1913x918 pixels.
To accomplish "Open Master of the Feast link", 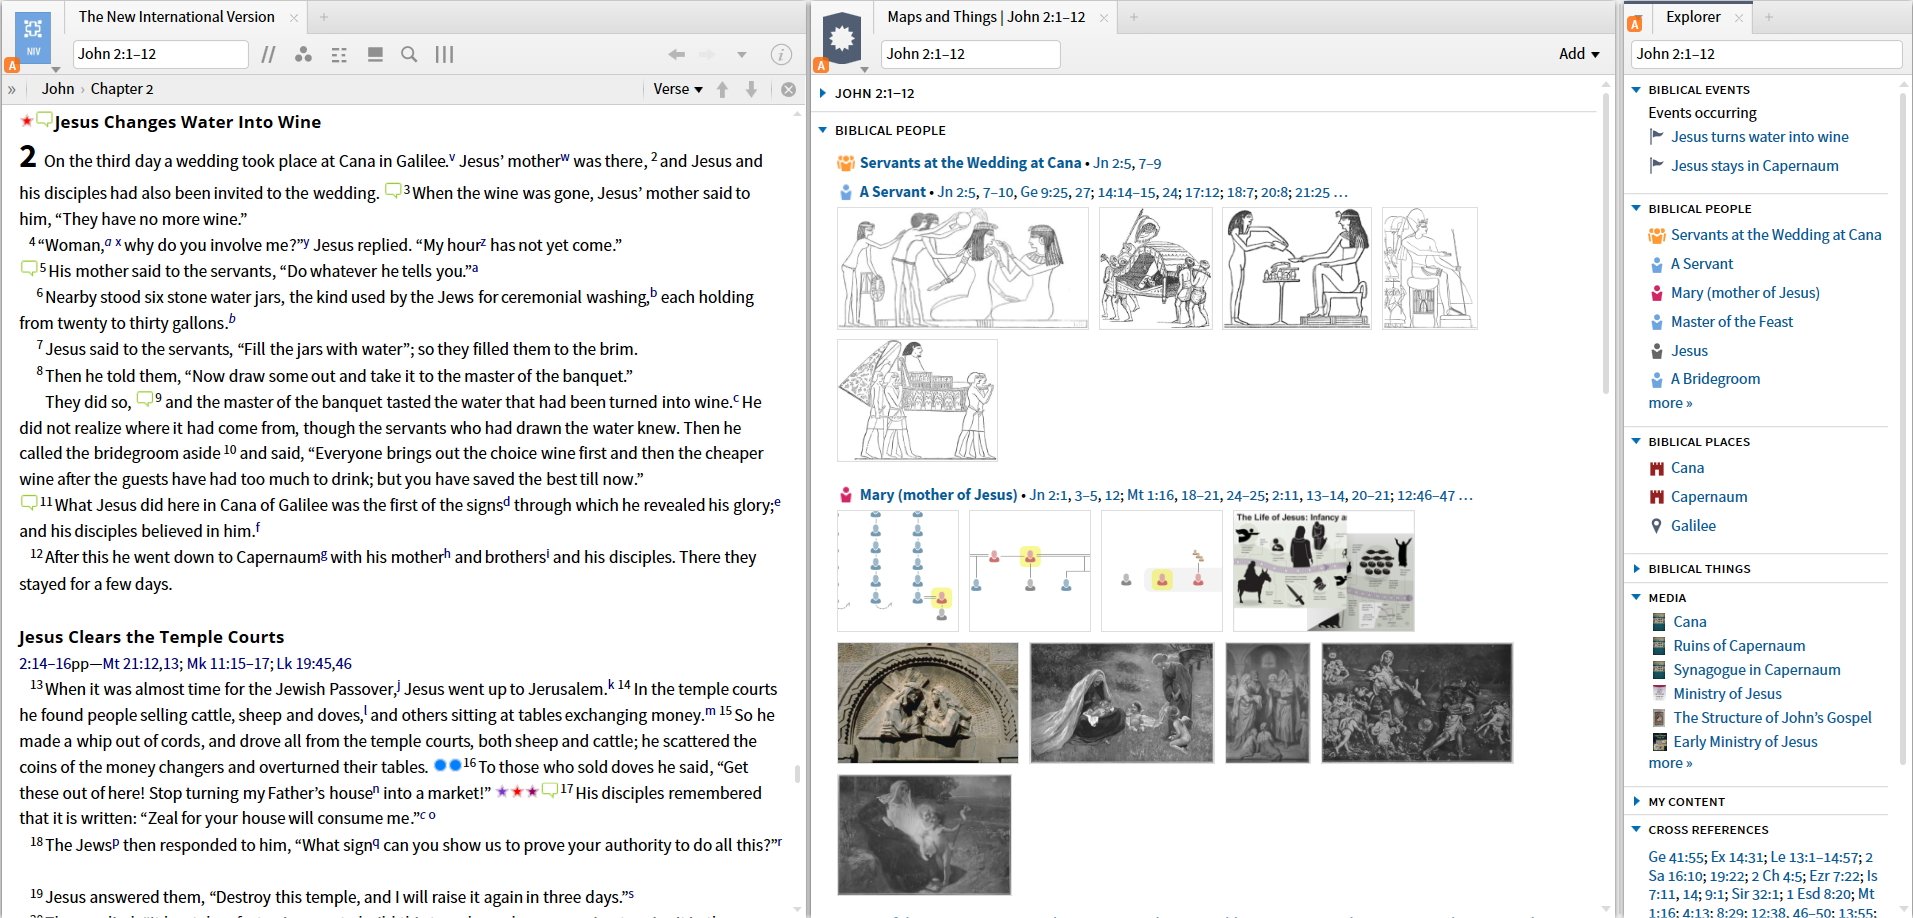I will click(x=1731, y=322).
